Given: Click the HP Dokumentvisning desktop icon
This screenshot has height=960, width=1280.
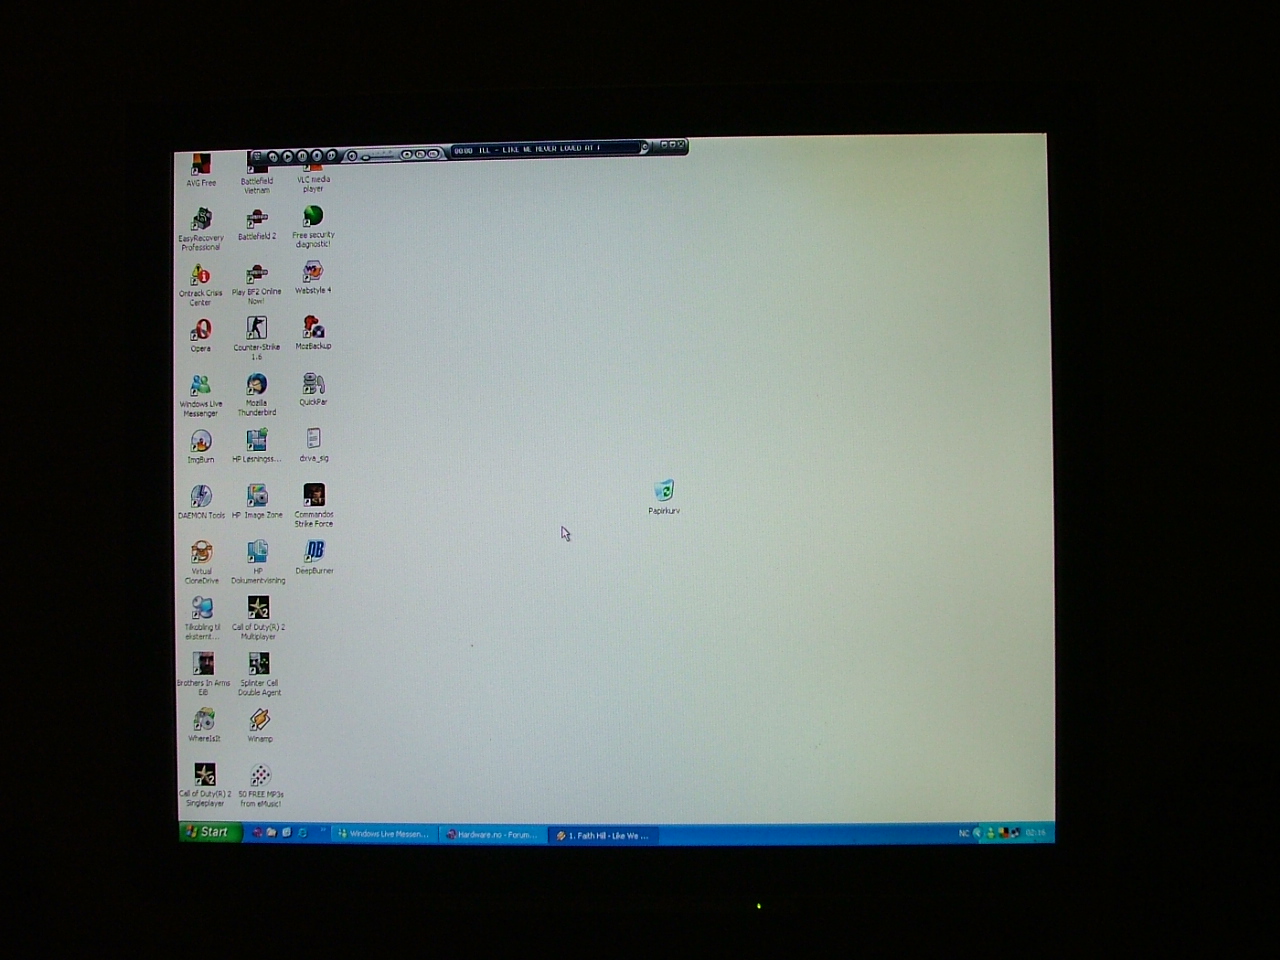Looking at the screenshot, I should click(258, 563).
